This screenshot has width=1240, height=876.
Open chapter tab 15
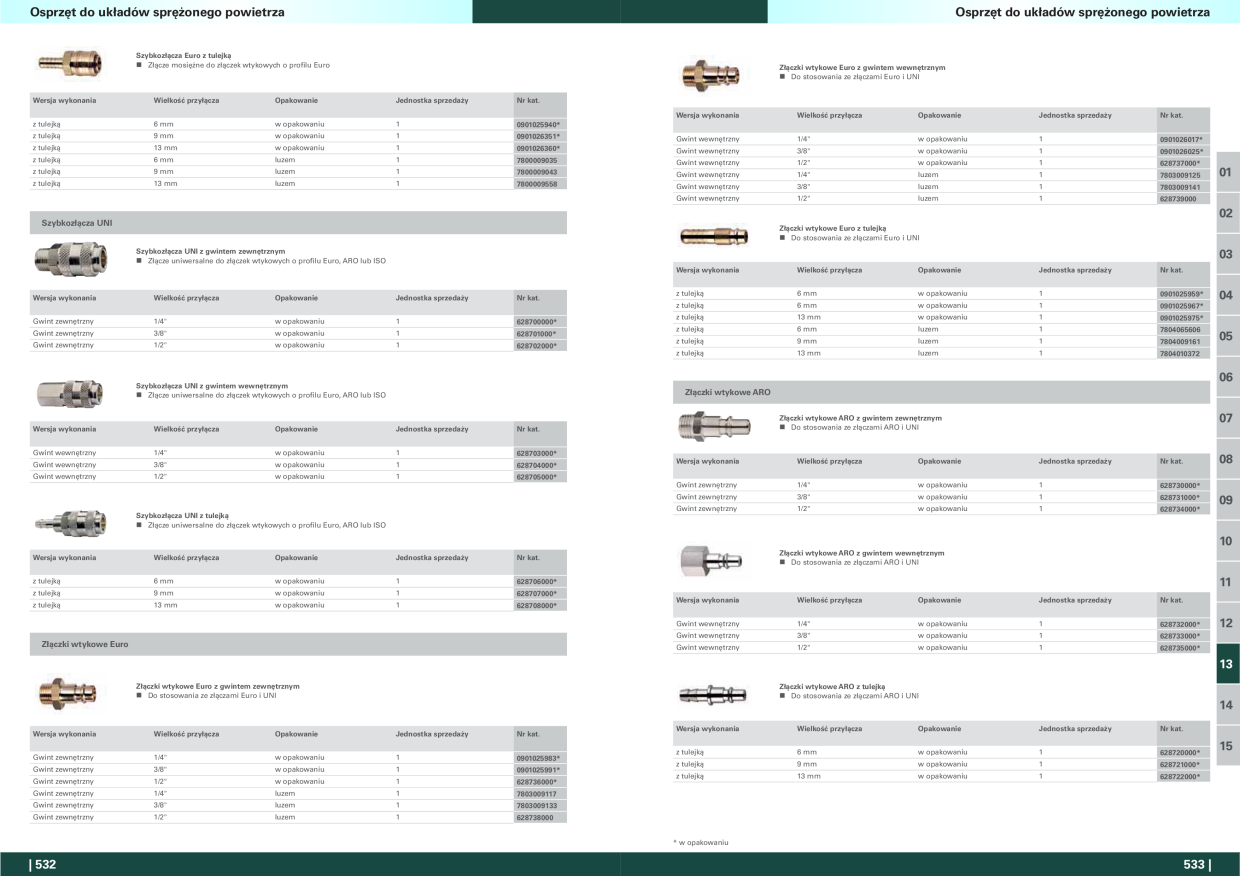(x=1228, y=746)
